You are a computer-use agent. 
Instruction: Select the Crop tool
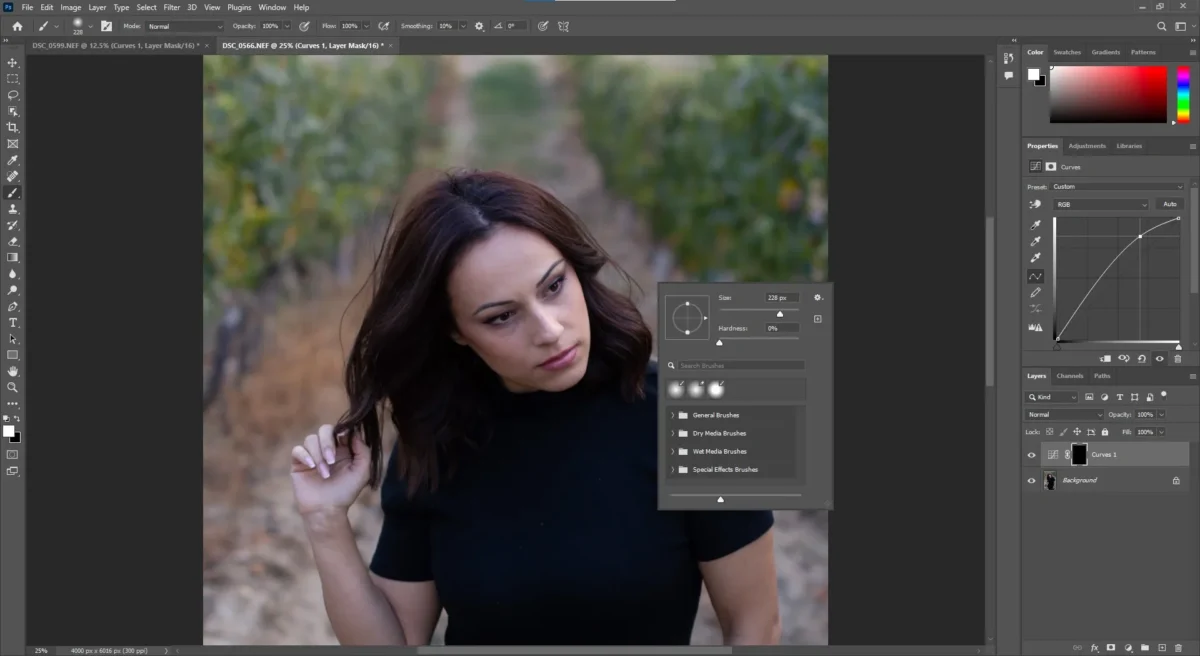click(x=13, y=127)
